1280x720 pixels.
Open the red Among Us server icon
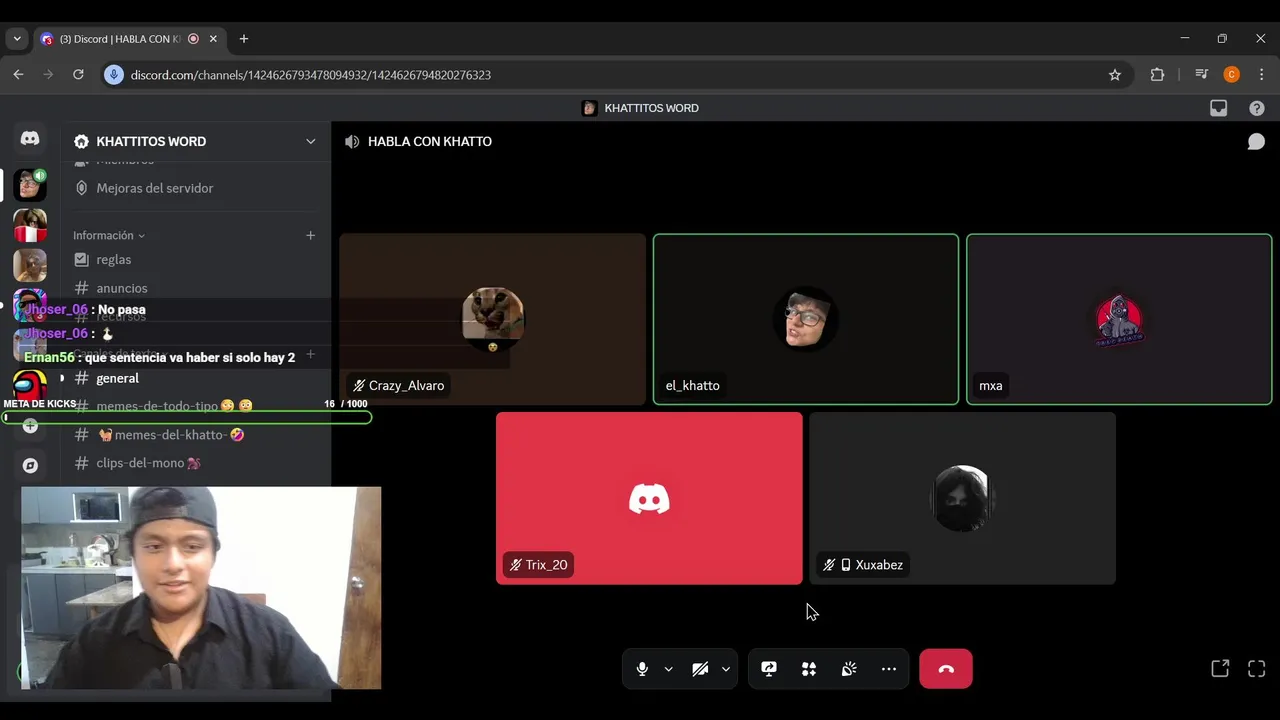tap(30, 385)
